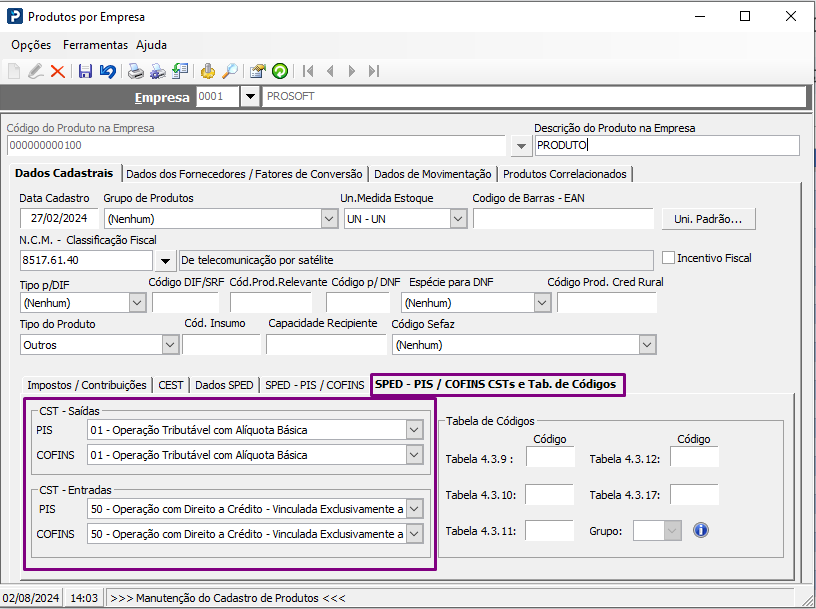Open search with the magnifying glass icon
The width and height of the screenshot is (816, 609).
tap(230, 71)
